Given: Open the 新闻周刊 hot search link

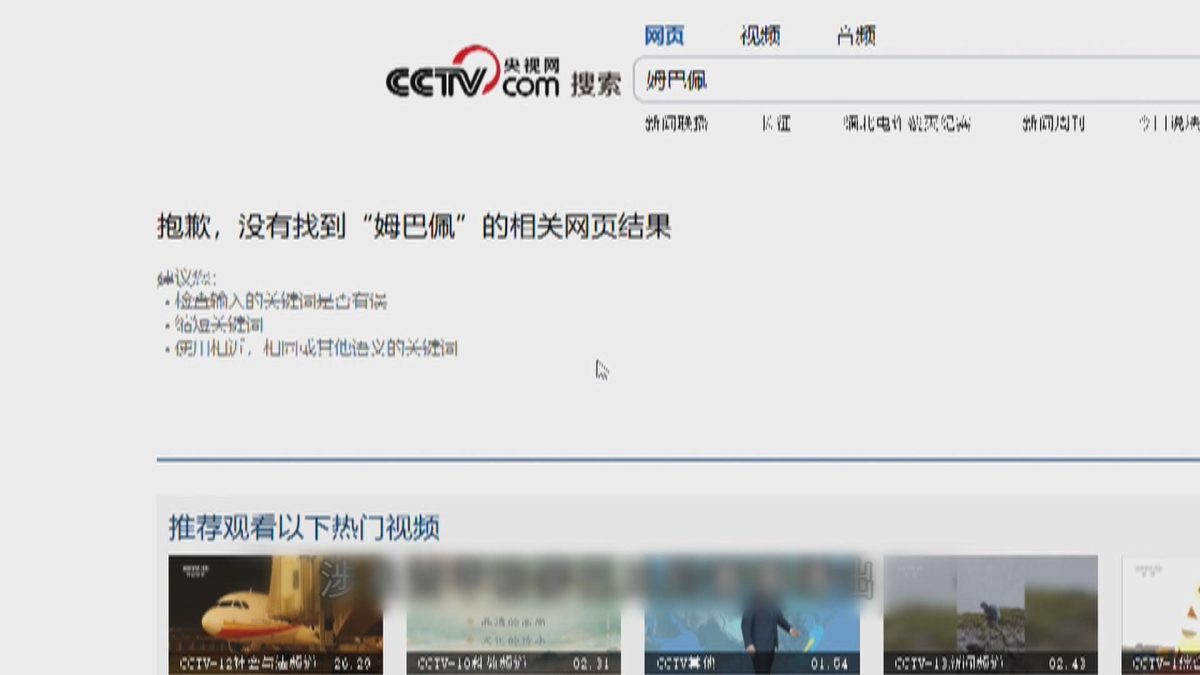Looking at the screenshot, I should [x=1053, y=124].
